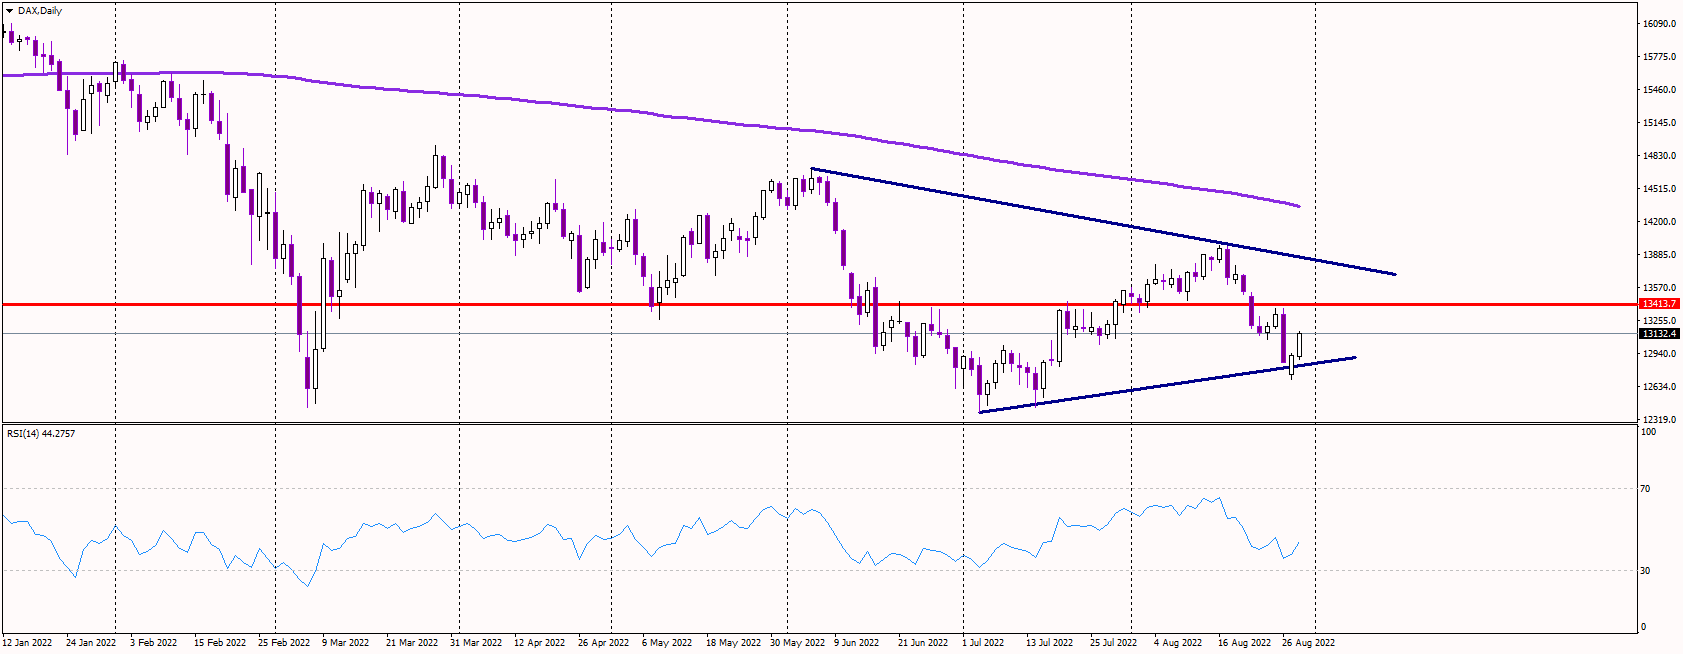Click the 18 May 2022 date label

coord(733,643)
